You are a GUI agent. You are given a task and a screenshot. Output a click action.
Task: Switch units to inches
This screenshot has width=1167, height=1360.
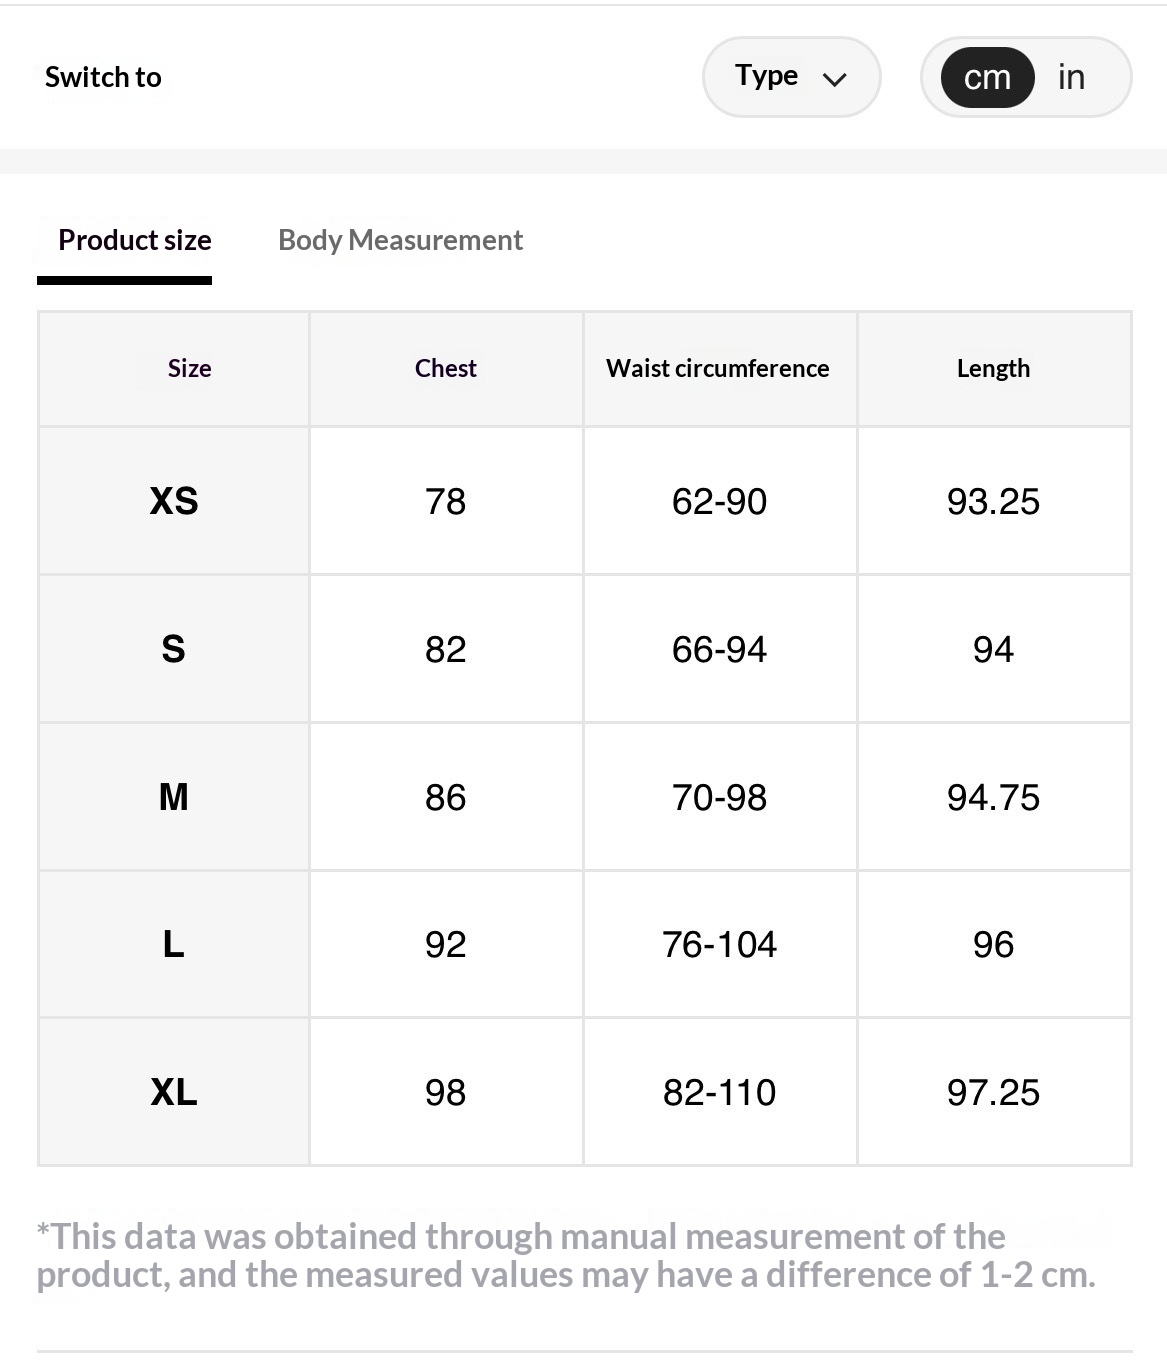pyautogui.click(x=1071, y=78)
